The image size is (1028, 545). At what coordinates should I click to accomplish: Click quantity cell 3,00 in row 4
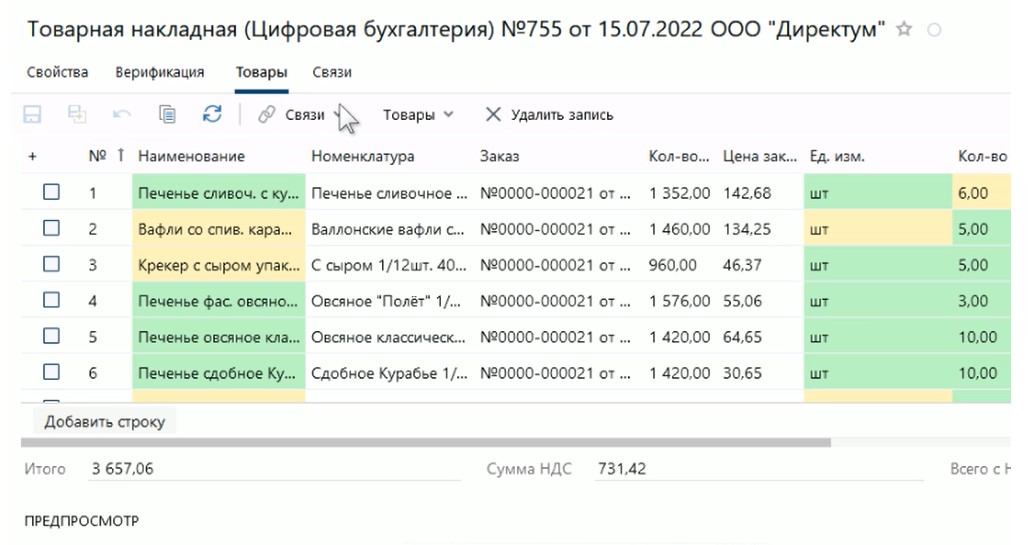tap(981, 301)
